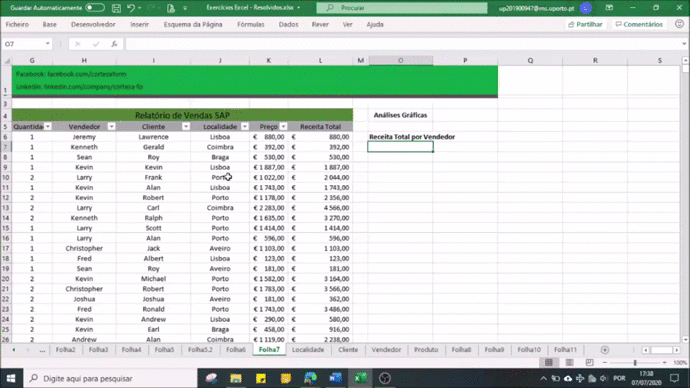Switch to the Cliente sheet tab
This screenshot has height=388, width=690.
(348, 350)
